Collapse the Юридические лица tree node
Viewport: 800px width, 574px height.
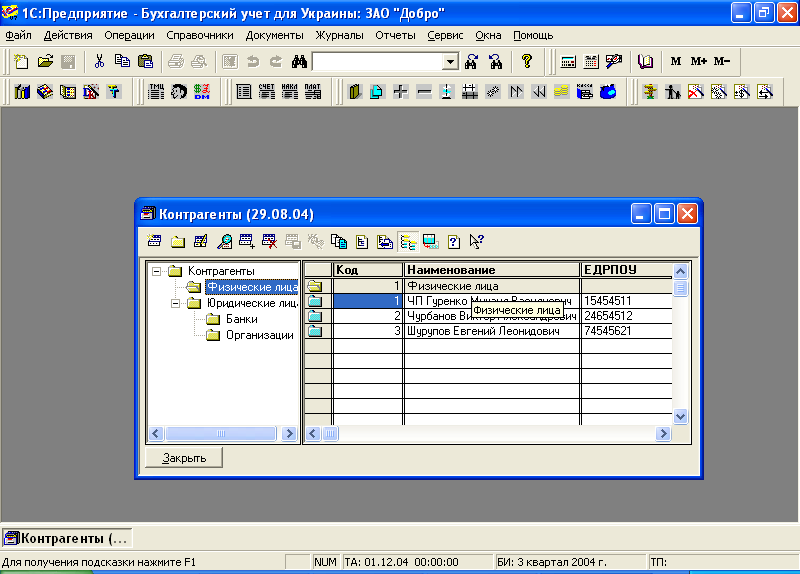pyautogui.click(x=176, y=304)
